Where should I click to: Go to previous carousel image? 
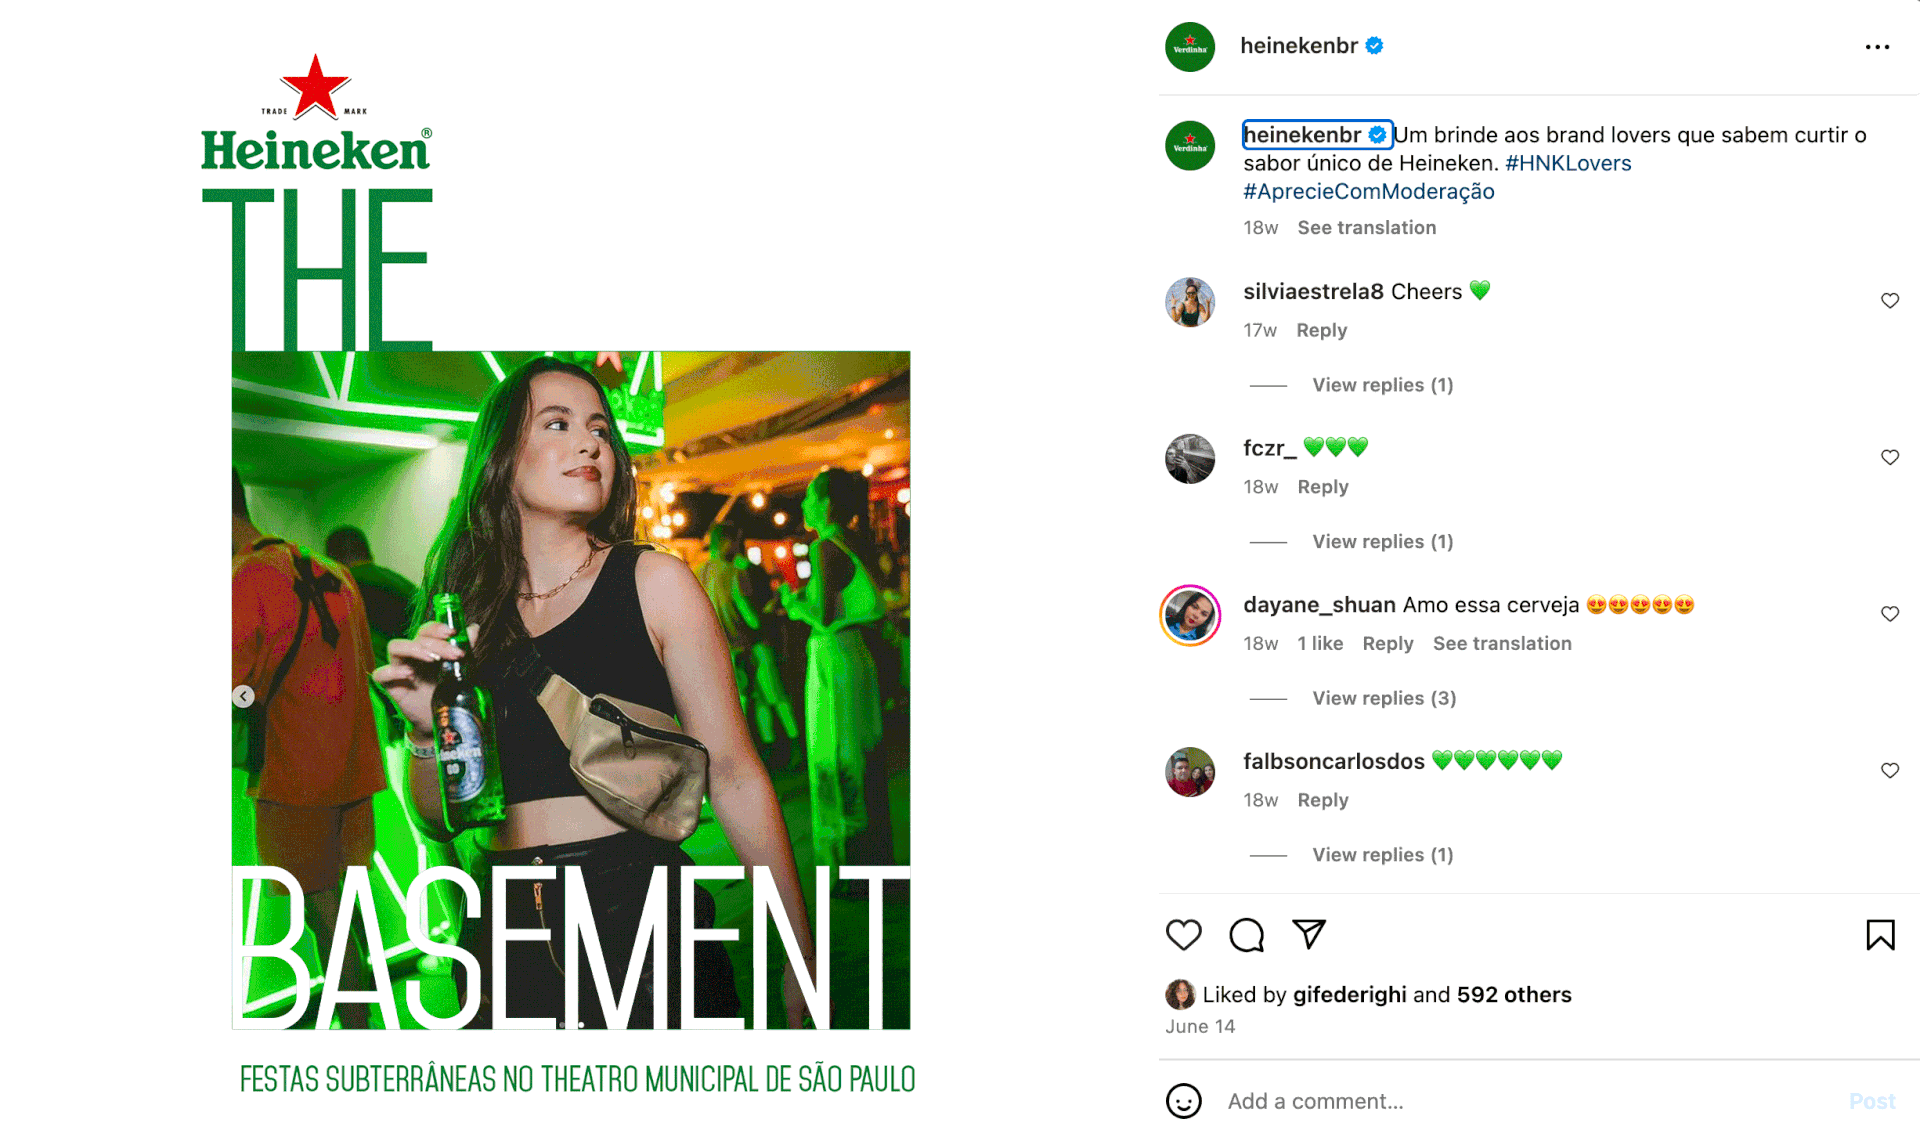click(x=243, y=696)
